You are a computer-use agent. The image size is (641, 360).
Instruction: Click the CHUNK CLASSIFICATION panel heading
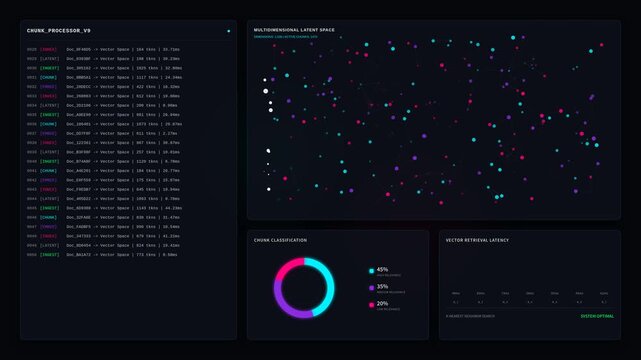tap(280, 240)
